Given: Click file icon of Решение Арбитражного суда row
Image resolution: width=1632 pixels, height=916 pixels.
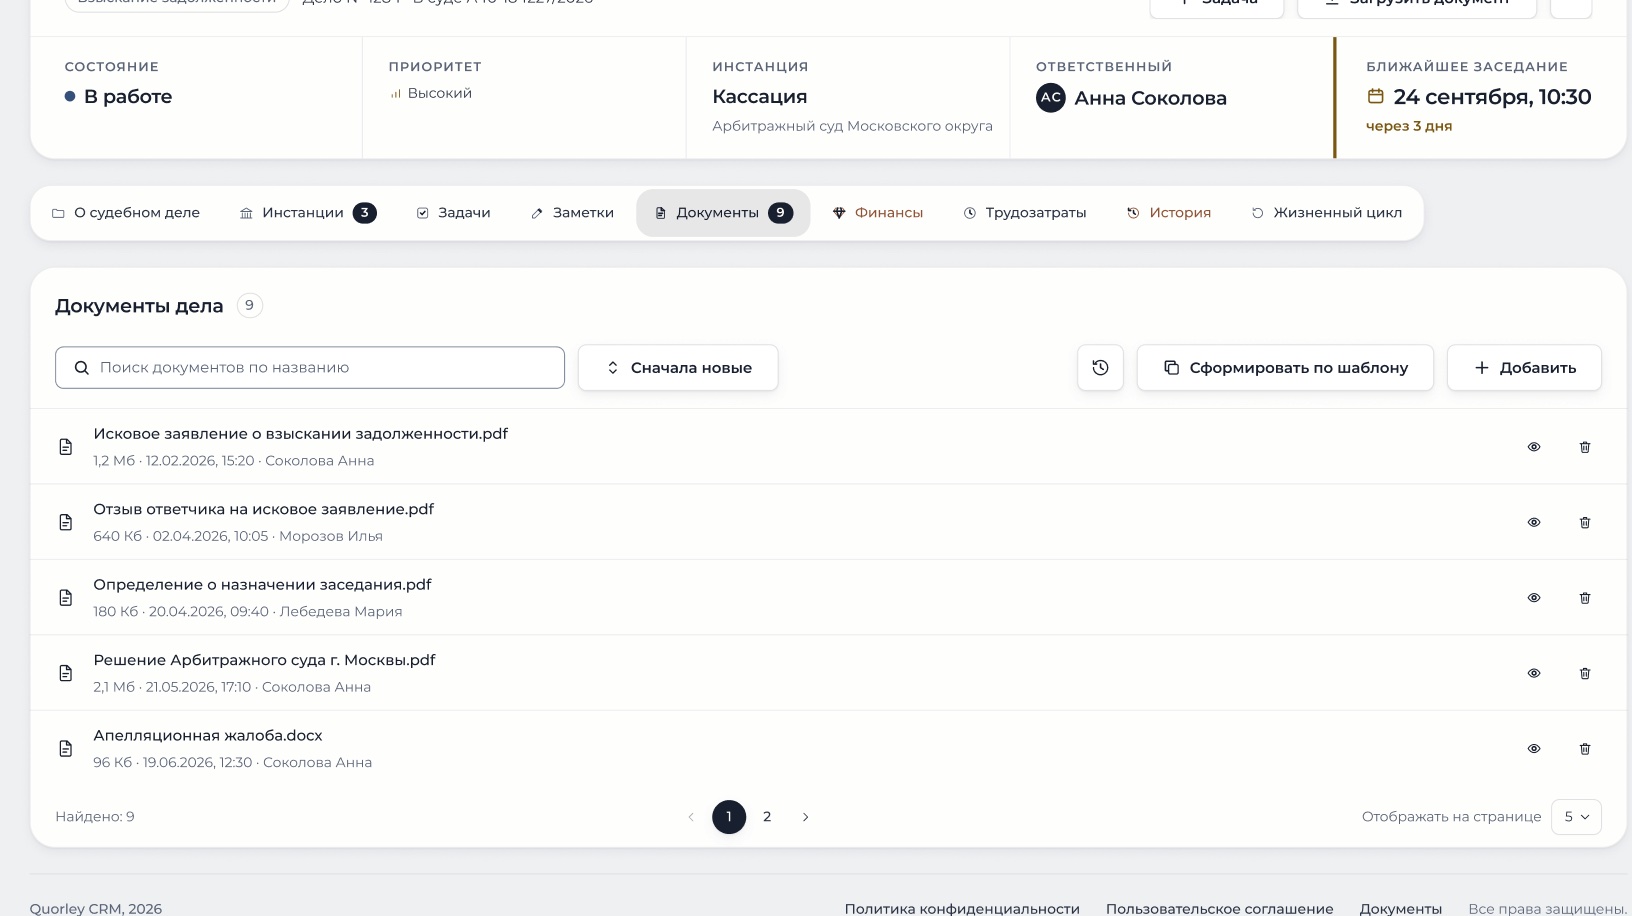Looking at the screenshot, I should (x=66, y=673).
